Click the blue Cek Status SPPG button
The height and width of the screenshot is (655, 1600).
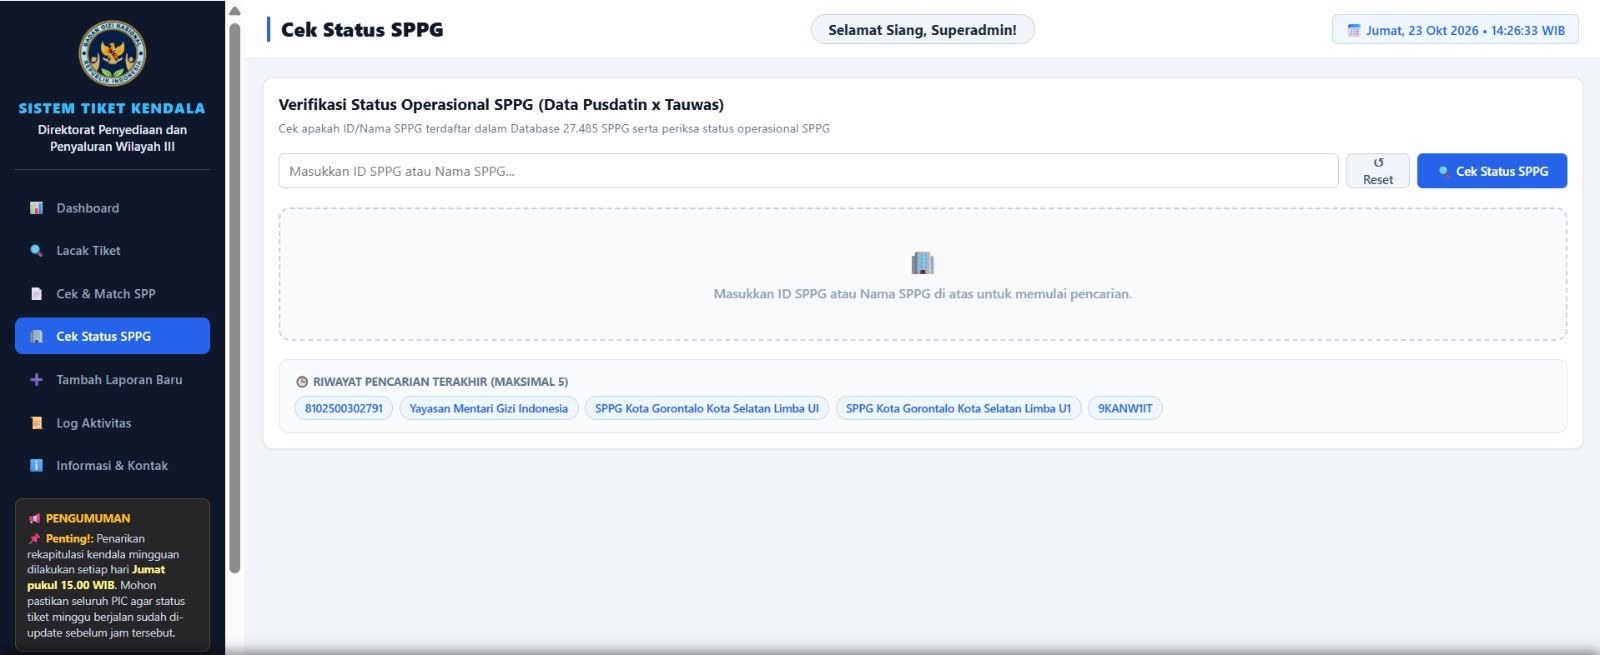click(1492, 171)
